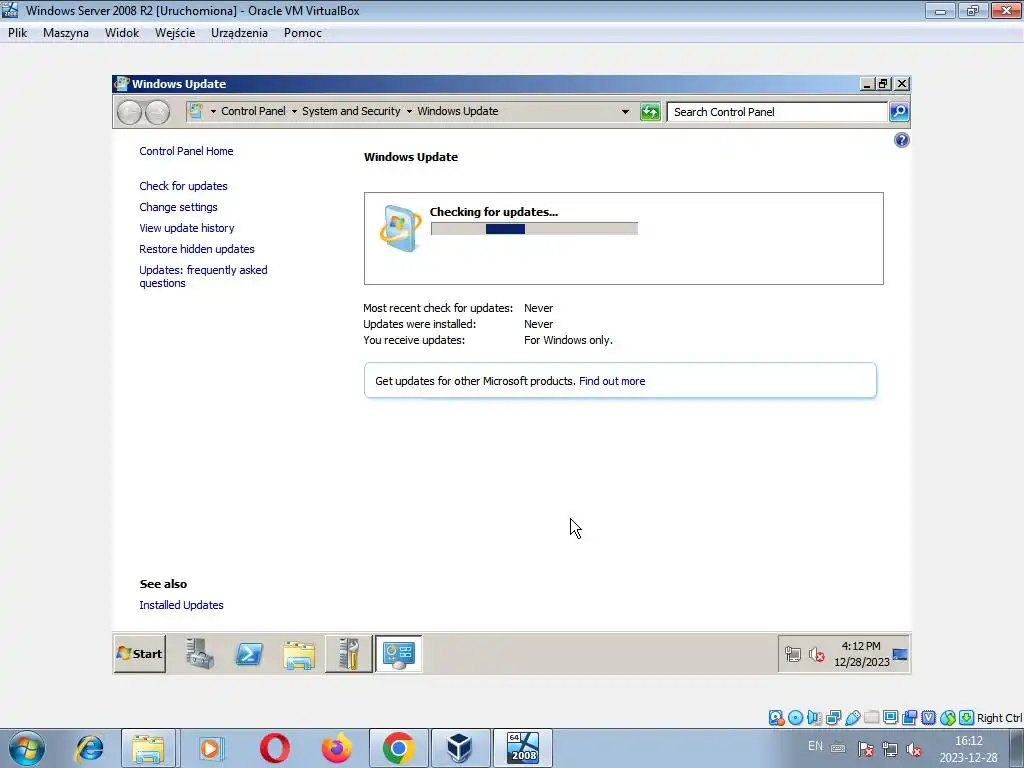This screenshot has width=1024, height=768.
Task: Click VirtualBox optical drive indicator
Action: 795,718
